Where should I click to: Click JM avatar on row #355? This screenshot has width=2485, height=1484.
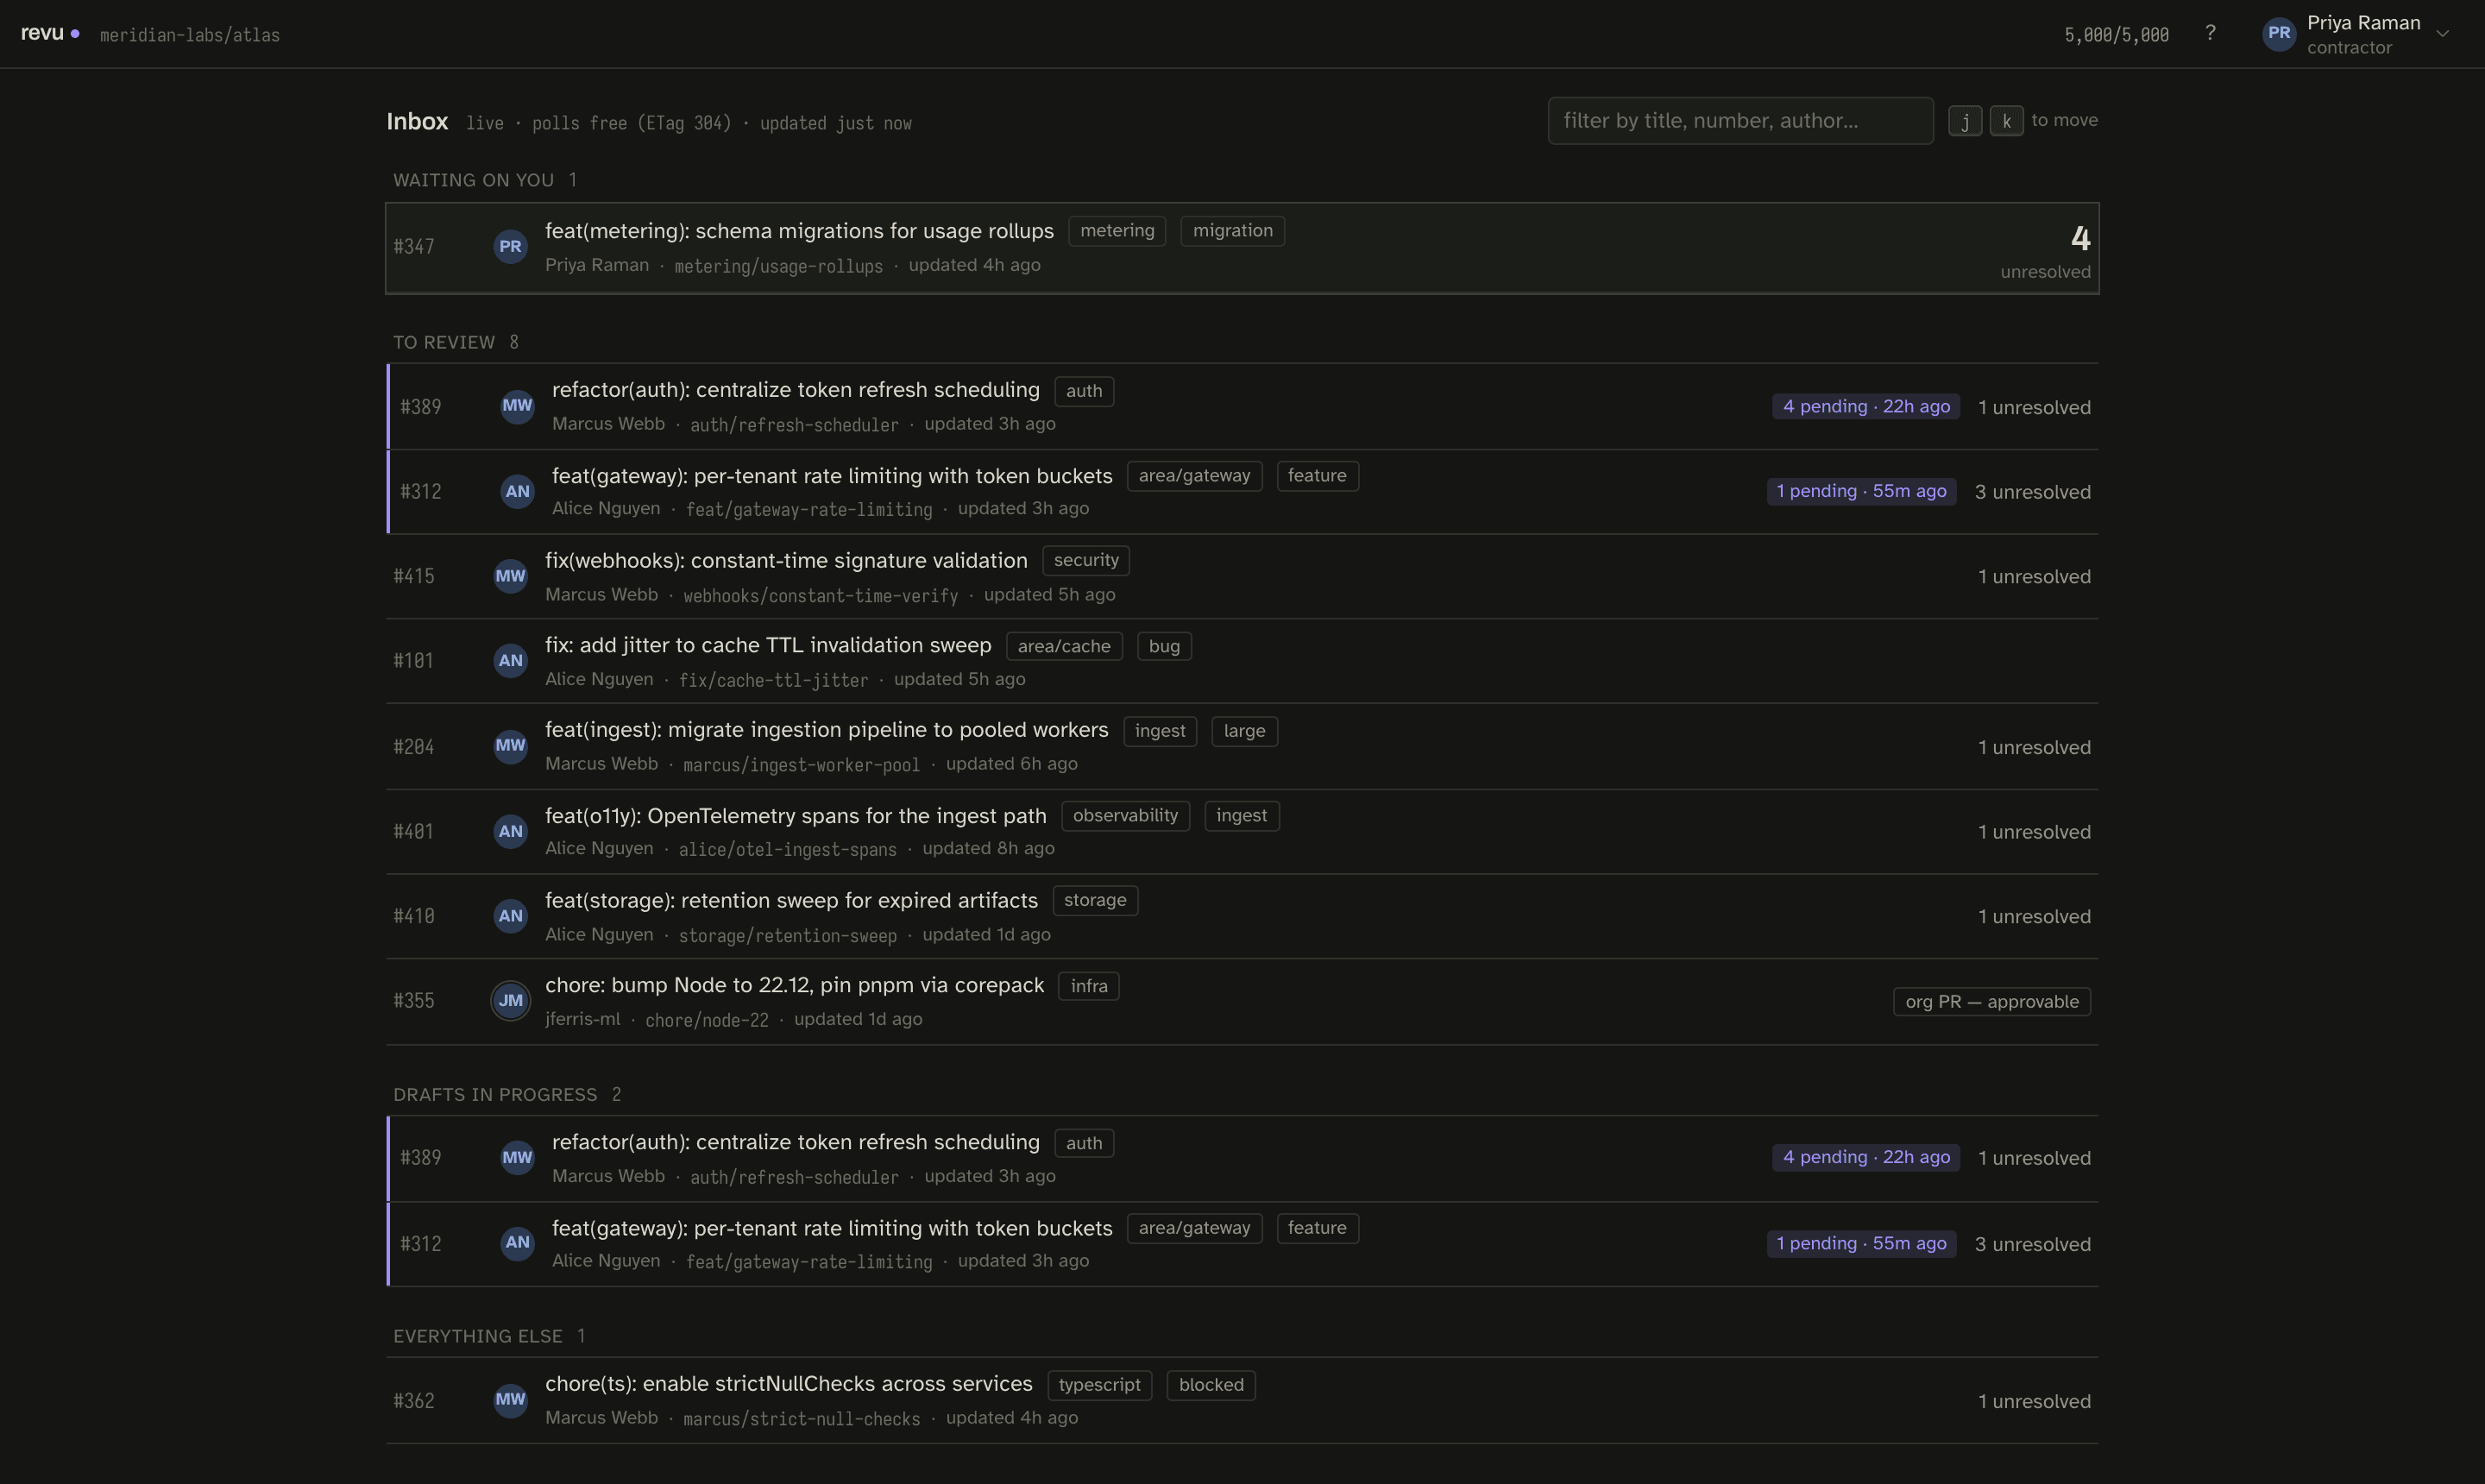[510, 1000]
